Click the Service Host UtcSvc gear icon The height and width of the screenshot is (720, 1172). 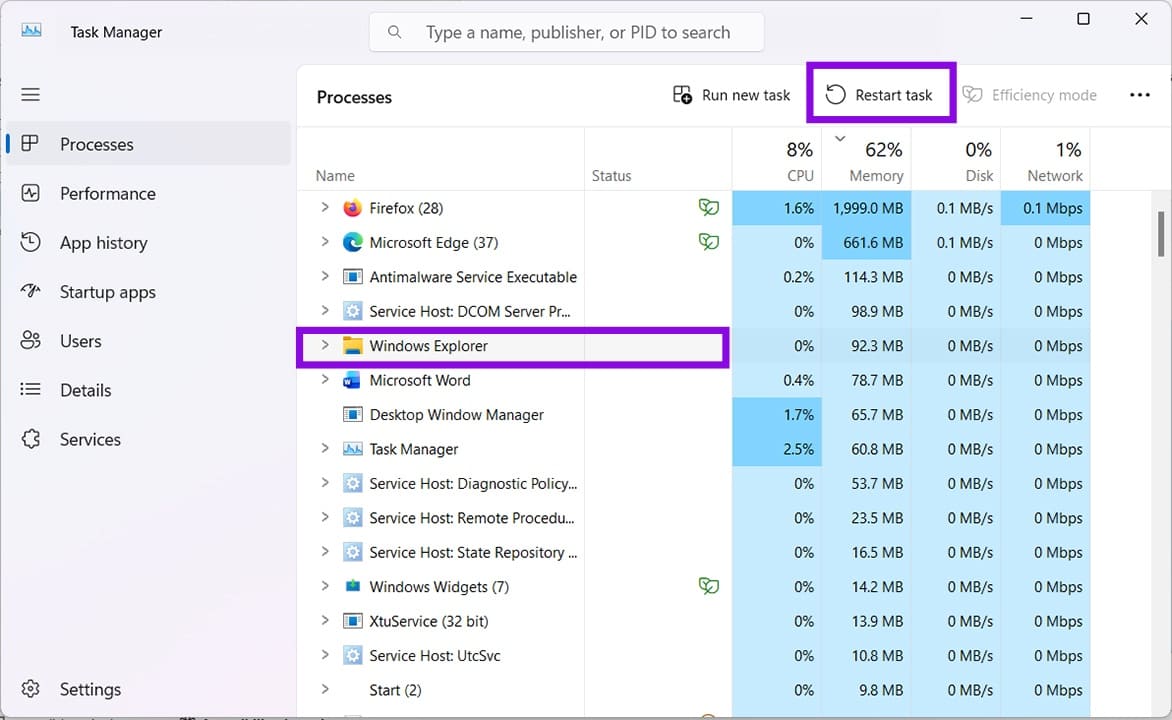(x=352, y=655)
